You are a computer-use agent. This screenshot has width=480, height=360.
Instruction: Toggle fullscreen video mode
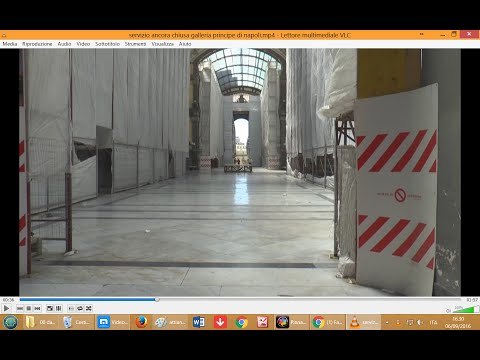pos(50,309)
